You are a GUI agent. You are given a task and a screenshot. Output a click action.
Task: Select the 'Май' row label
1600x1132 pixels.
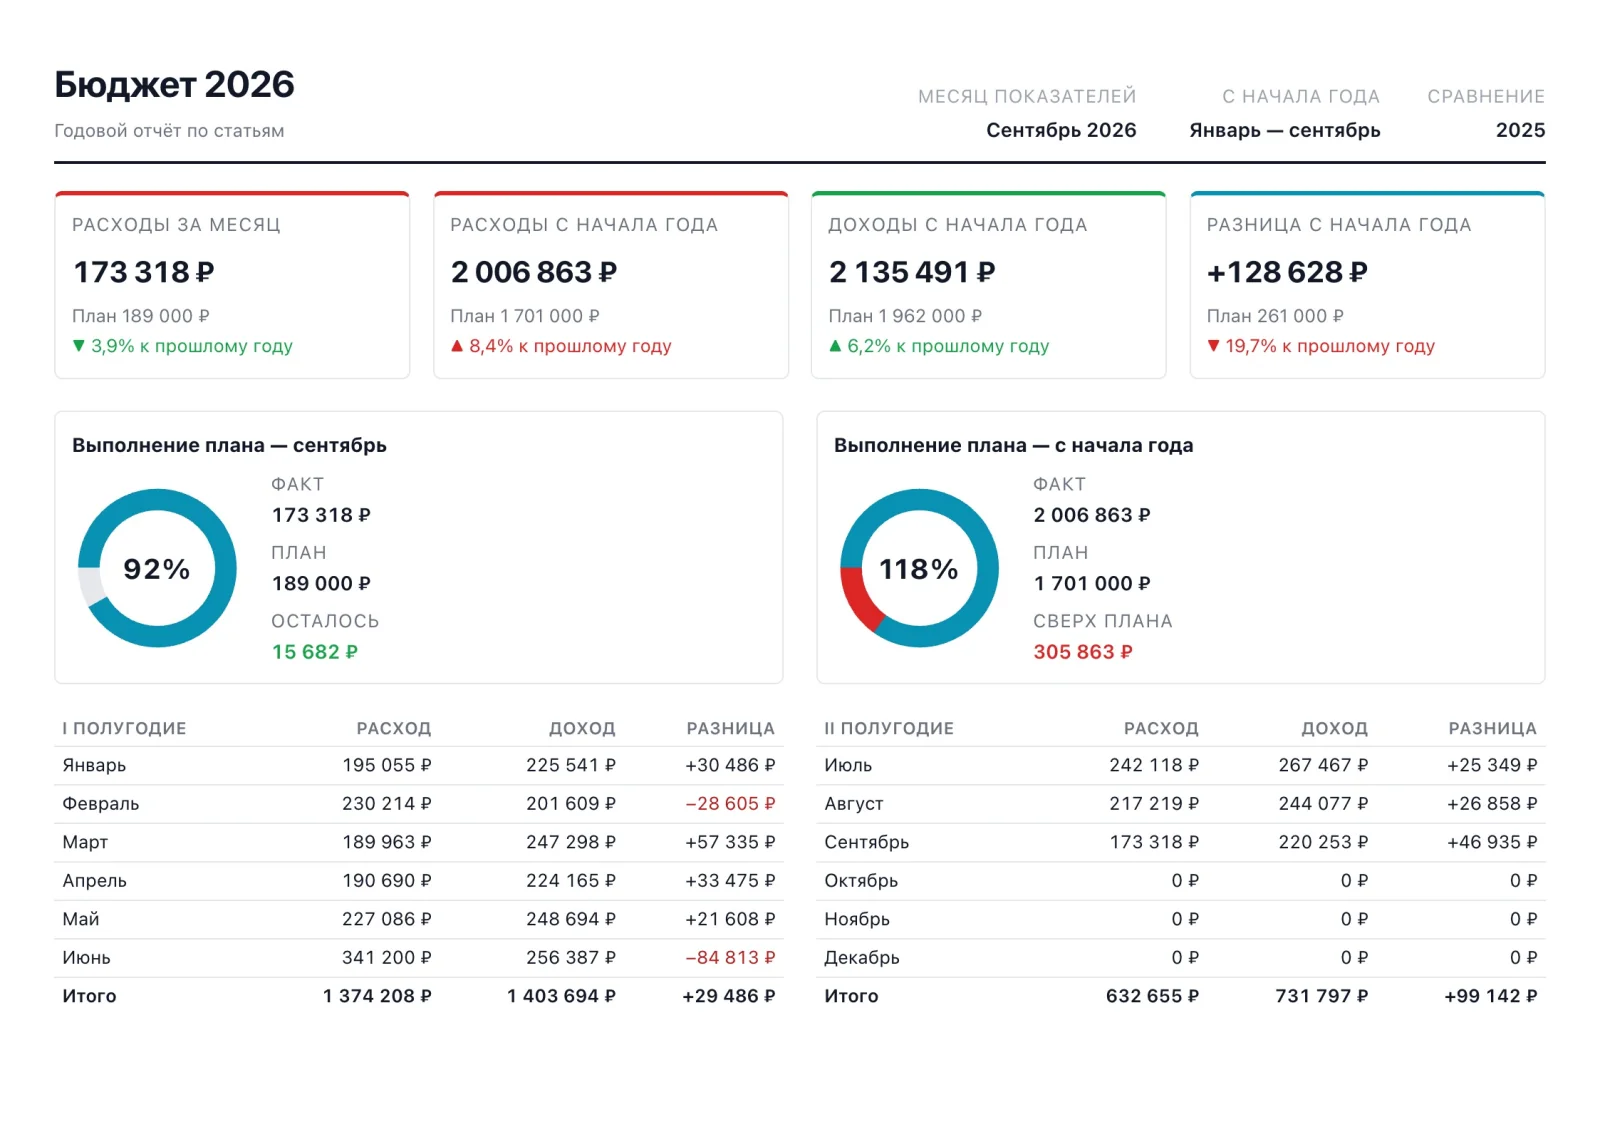[x=81, y=919]
